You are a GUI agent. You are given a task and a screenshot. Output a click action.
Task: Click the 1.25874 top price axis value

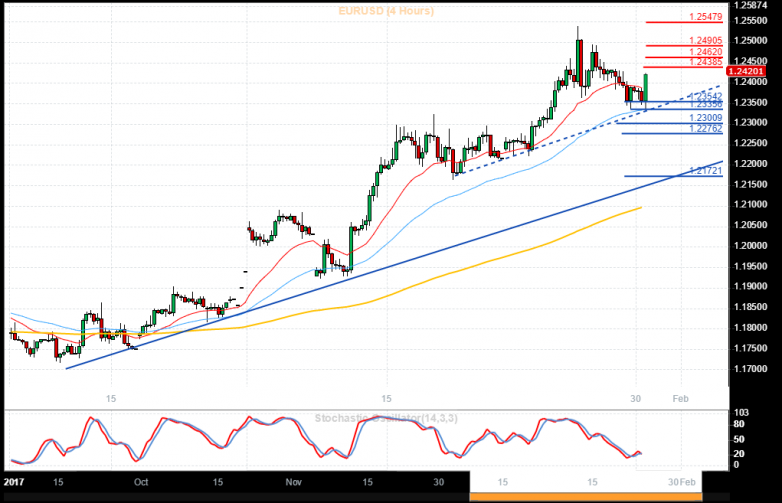pyautogui.click(x=751, y=5)
